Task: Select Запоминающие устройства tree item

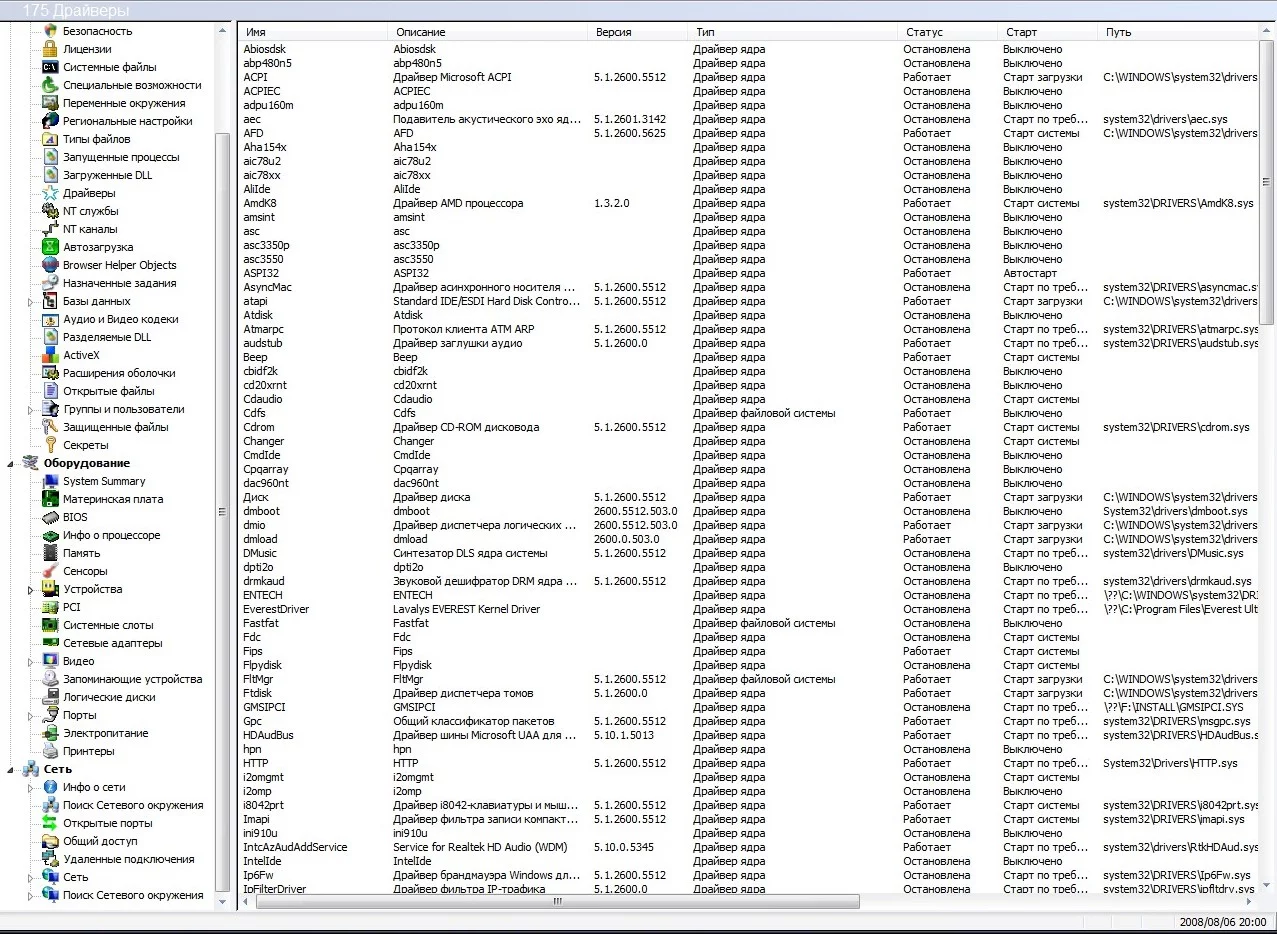Action: coord(132,679)
